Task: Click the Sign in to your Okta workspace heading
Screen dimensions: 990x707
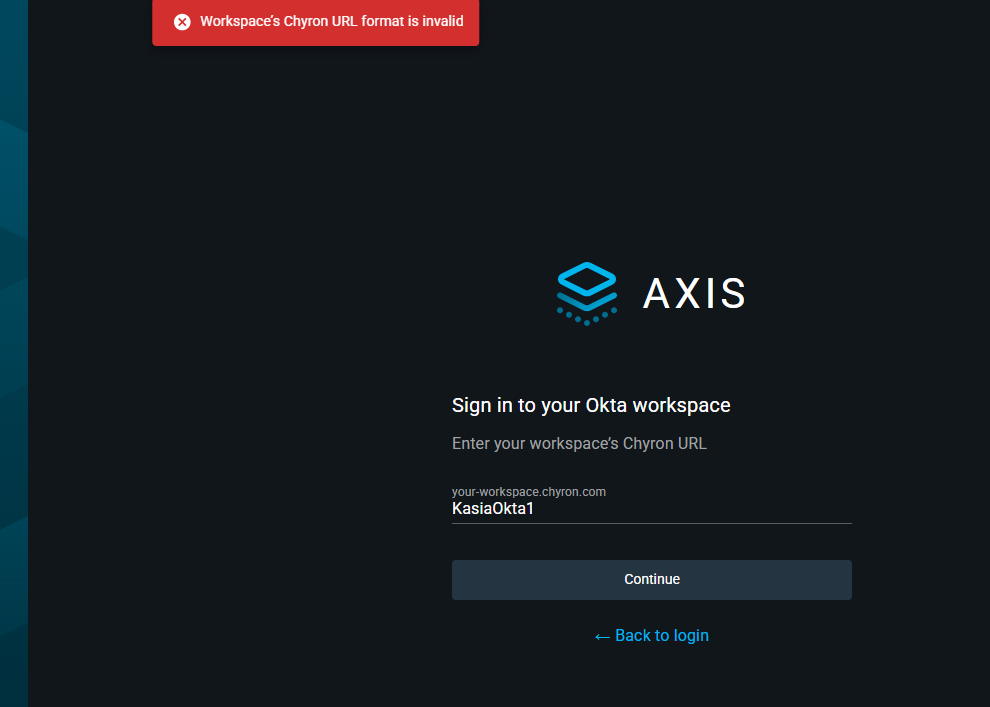Action: 591,406
